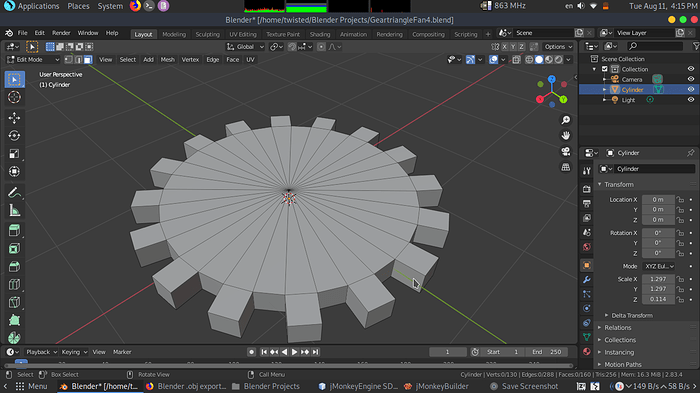Open the Object Data mesh triangle tab

tap(587, 337)
